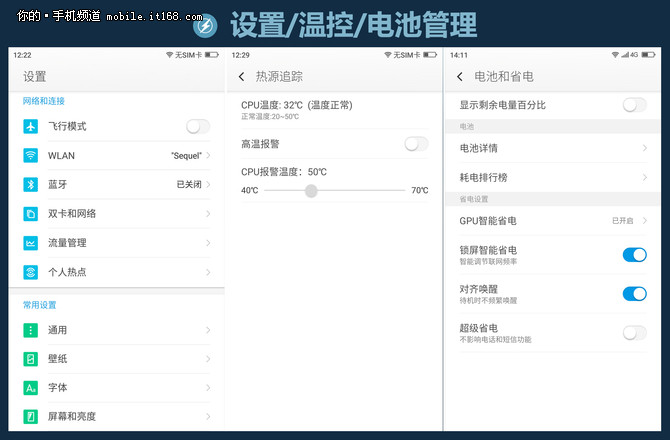Open 字体 row chevron

[208, 388]
